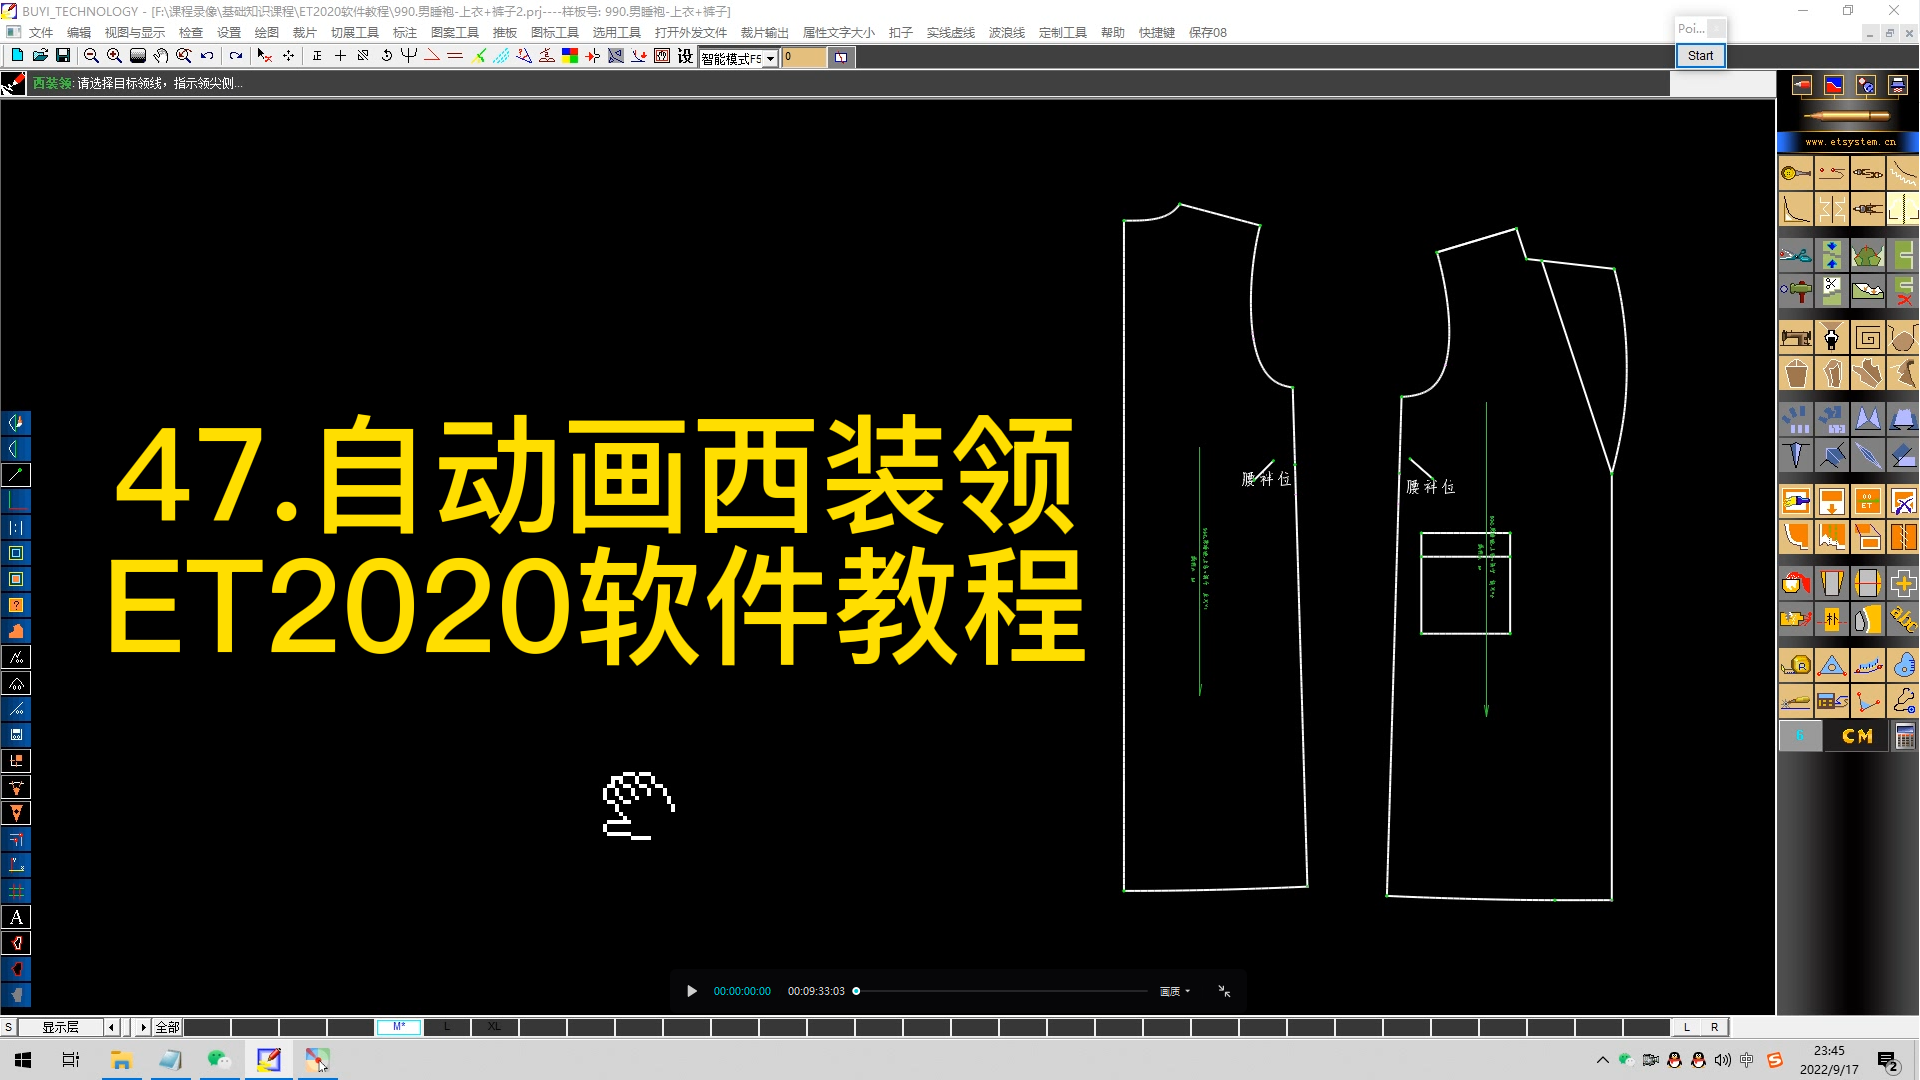Click the Start button at top right
The width and height of the screenshot is (1920, 1080).
(x=1700, y=56)
